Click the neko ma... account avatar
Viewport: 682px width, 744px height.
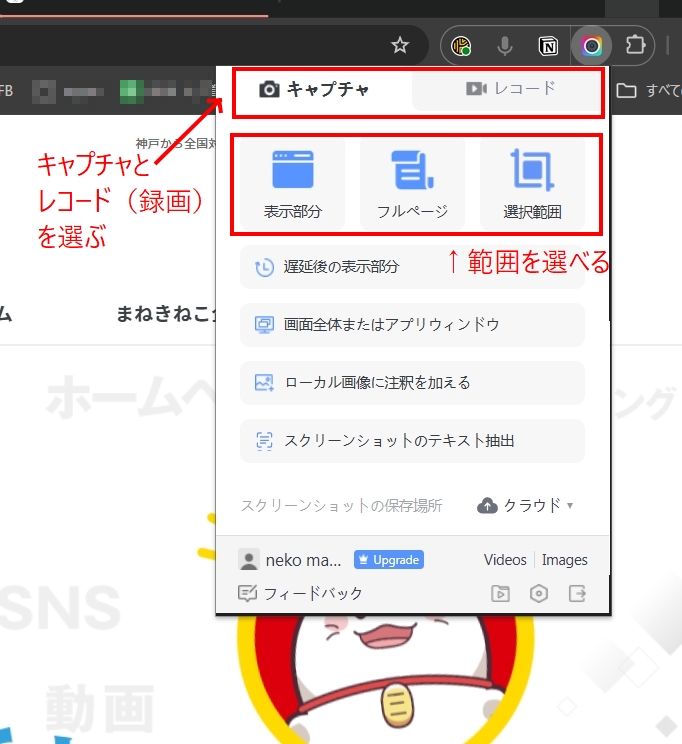pos(248,560)
